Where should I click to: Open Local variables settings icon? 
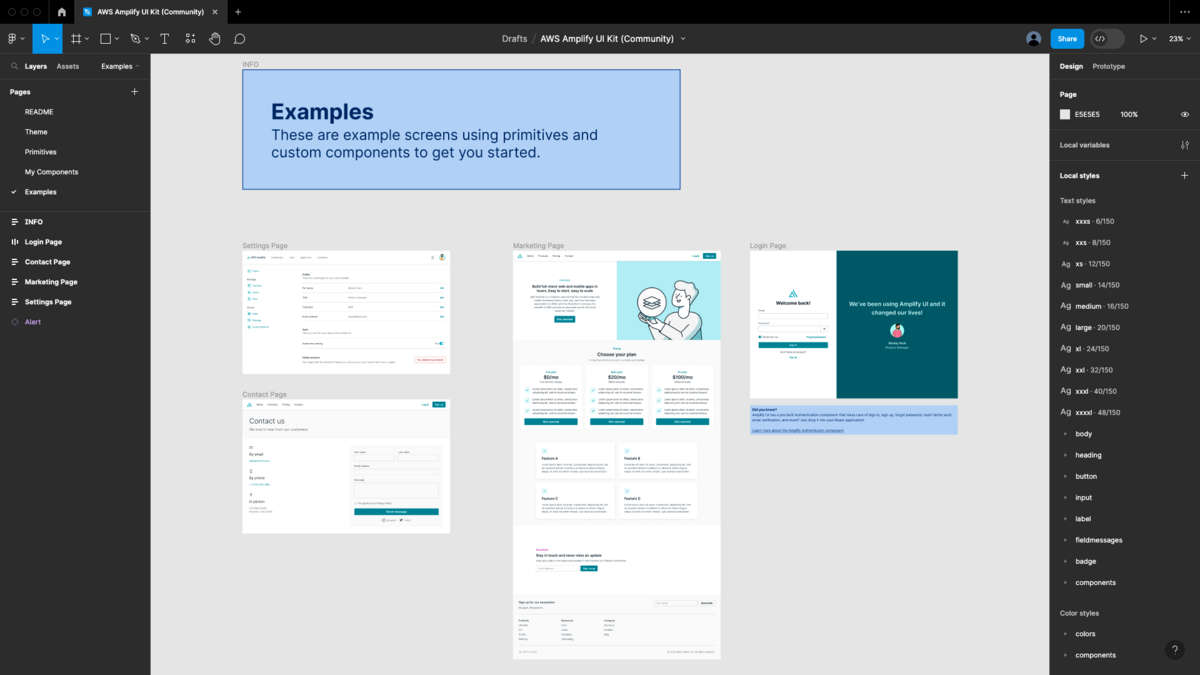(1185, 145)
